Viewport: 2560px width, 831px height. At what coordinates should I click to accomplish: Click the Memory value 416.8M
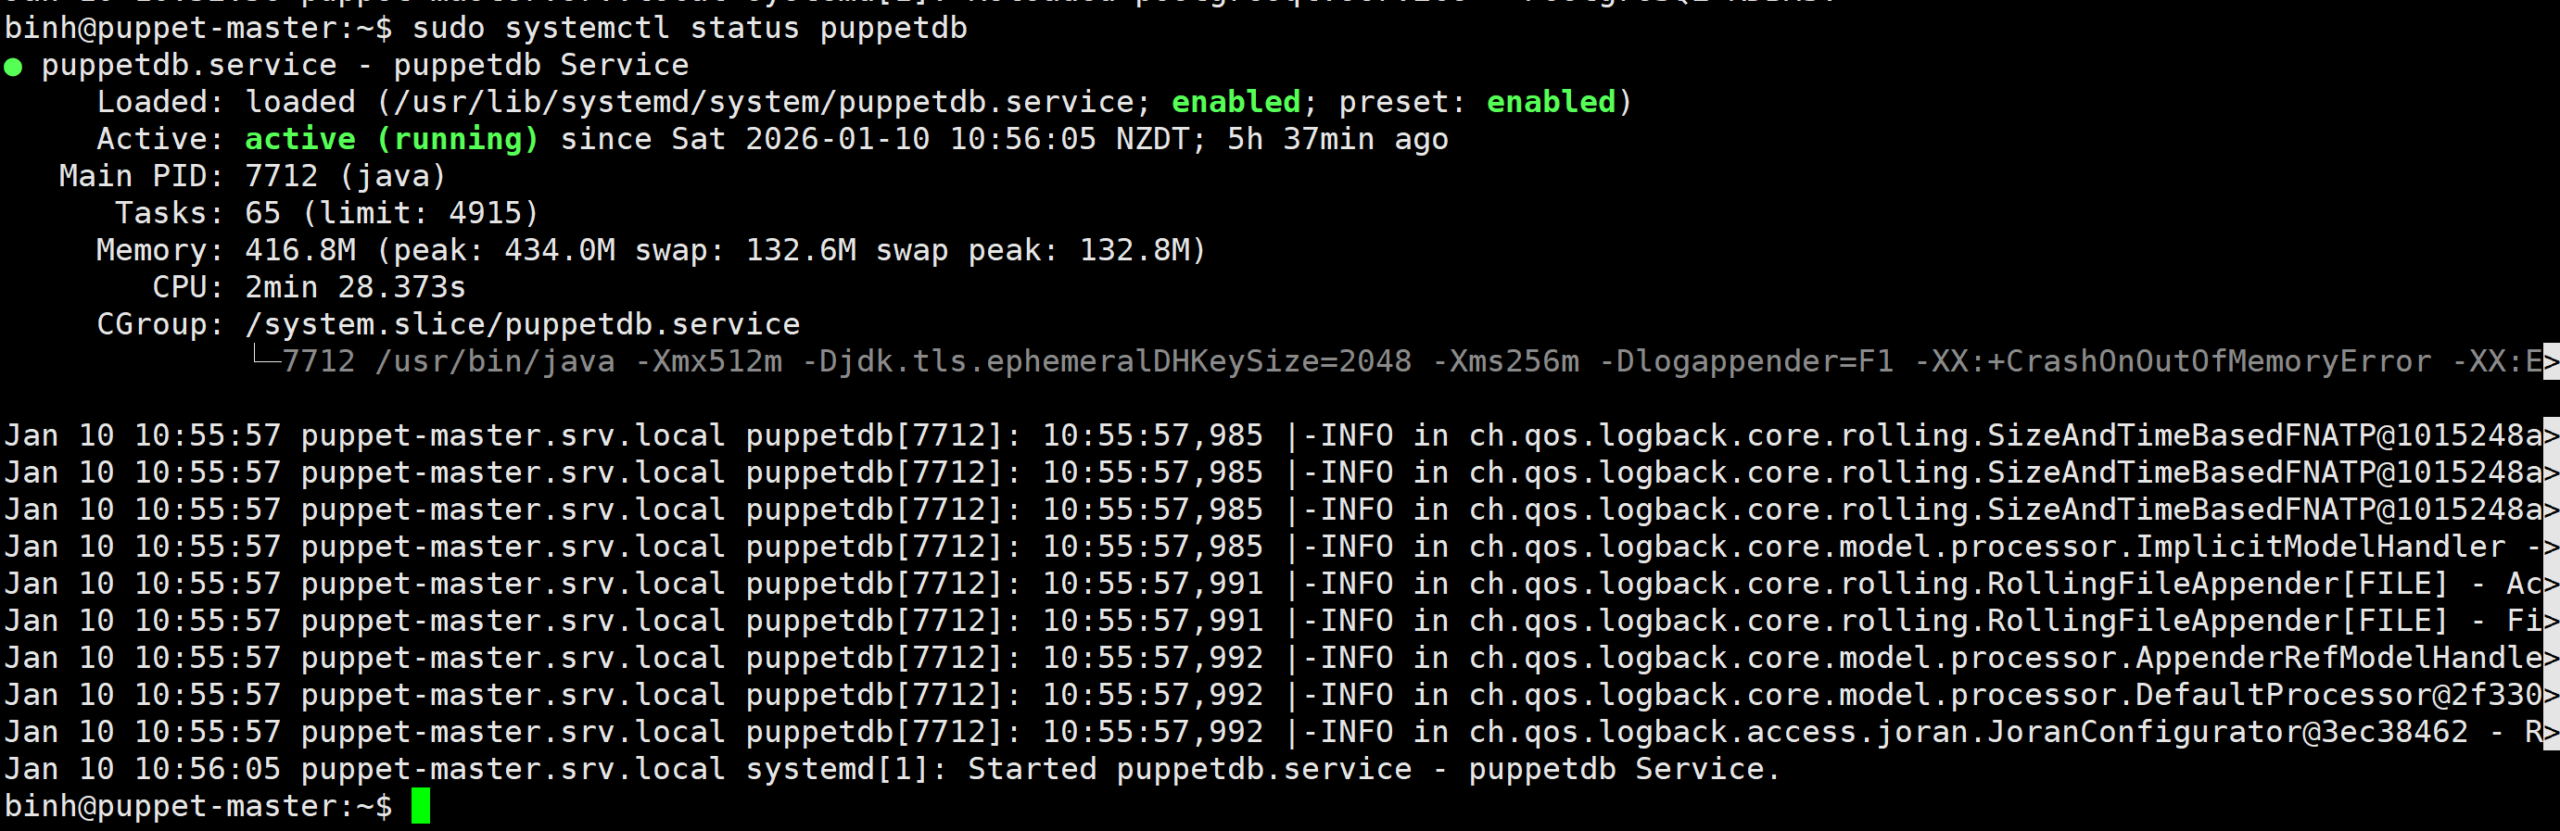coord(300,250)
